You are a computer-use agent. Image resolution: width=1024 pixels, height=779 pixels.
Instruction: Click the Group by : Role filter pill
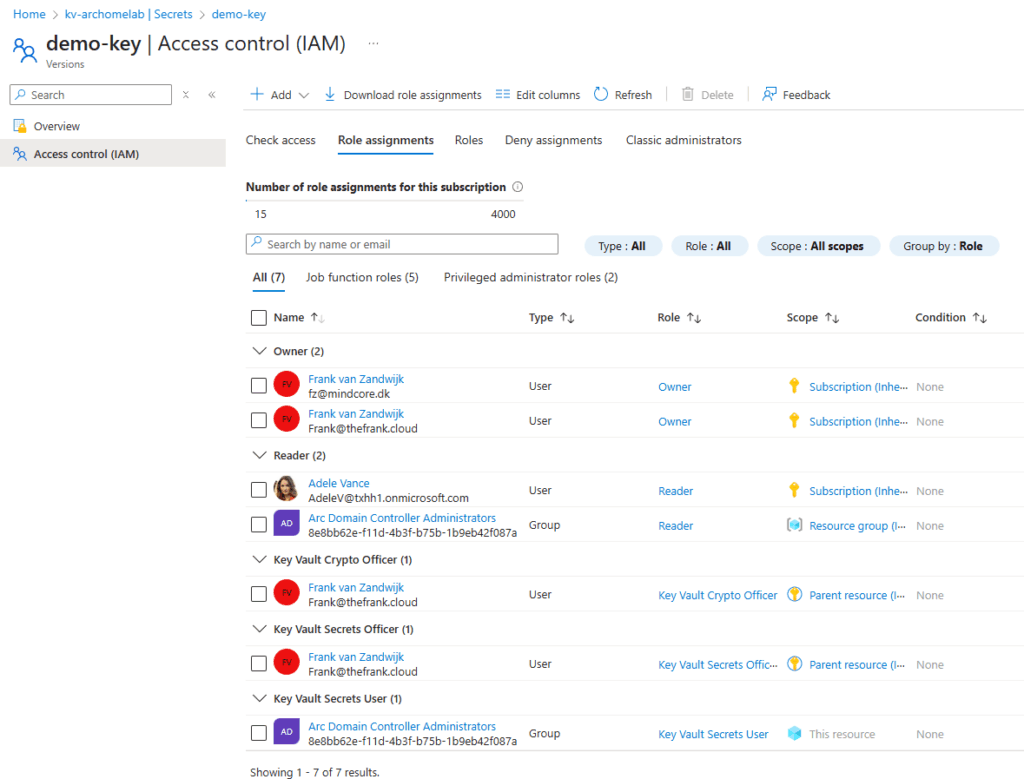(x=943, y=246)
